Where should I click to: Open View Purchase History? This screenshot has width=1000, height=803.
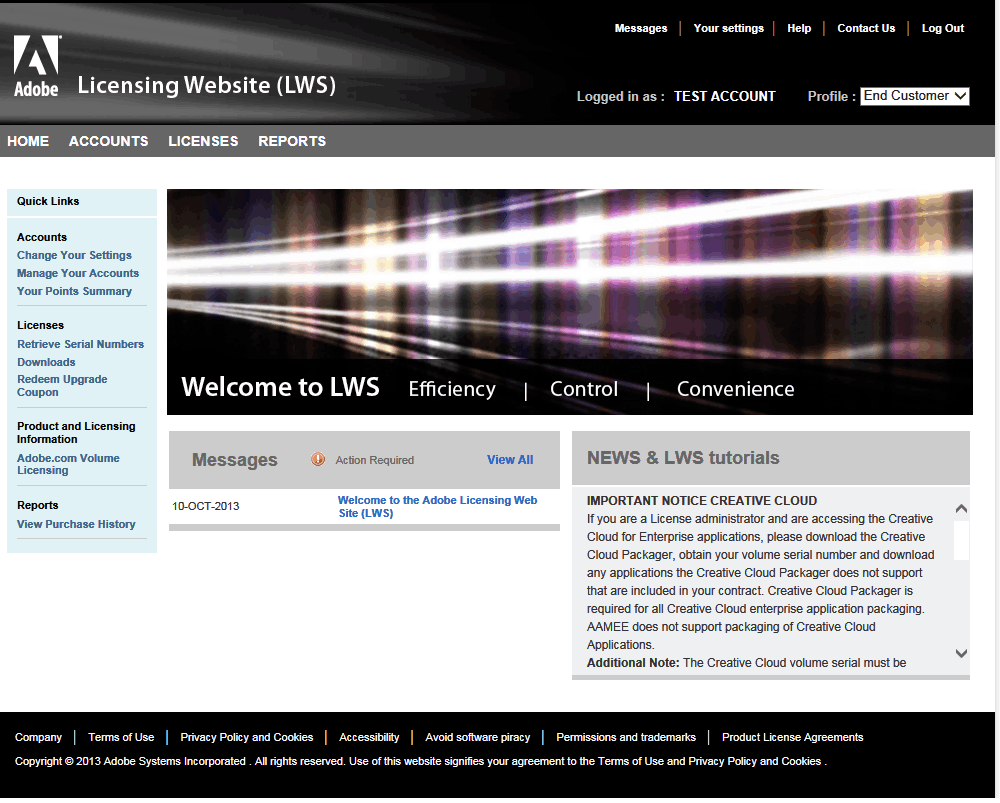(75, 524)
